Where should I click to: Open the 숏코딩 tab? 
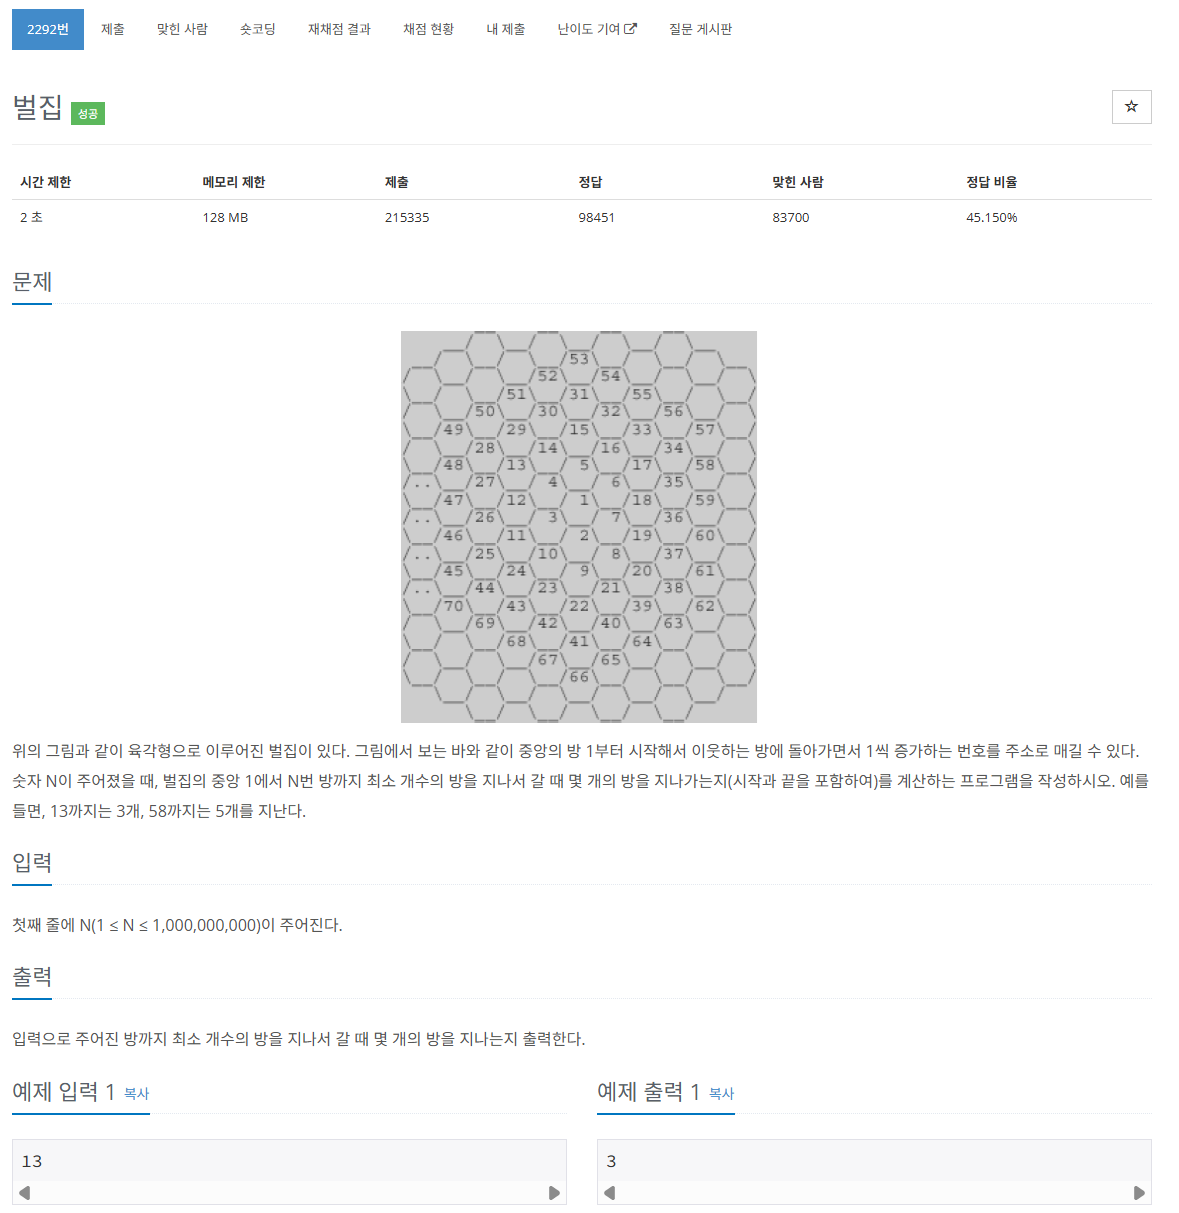(258, 29)
